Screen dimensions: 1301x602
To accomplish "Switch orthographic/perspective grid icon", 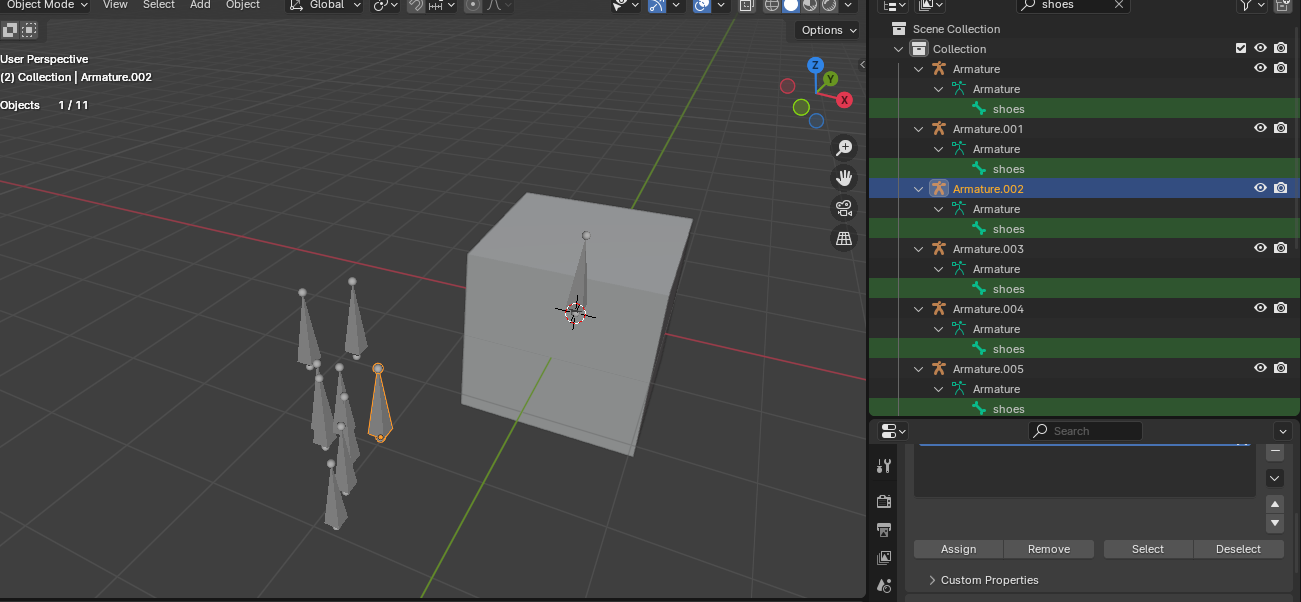I will pyautogui.click(x=845, y=238).
